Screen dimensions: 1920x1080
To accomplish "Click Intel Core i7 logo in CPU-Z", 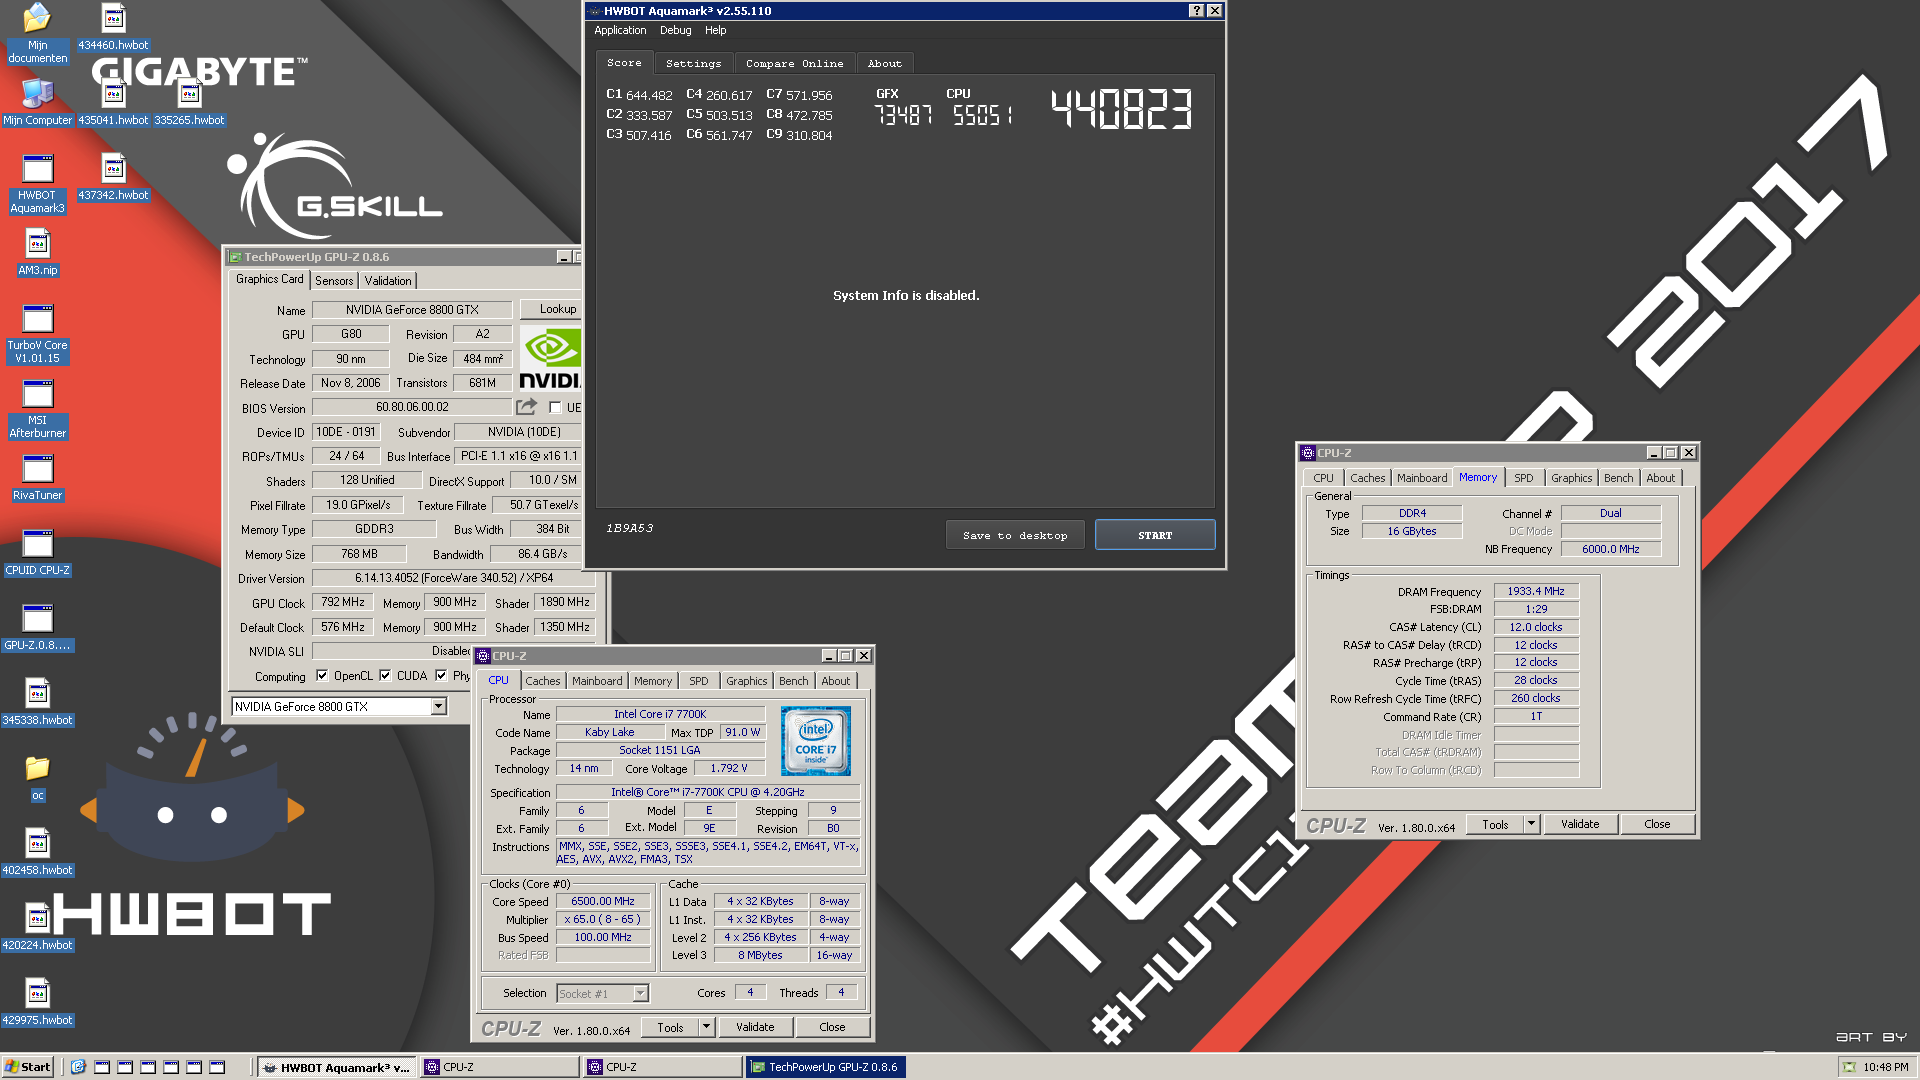I will pyautogui.click(x=815, y=741).
